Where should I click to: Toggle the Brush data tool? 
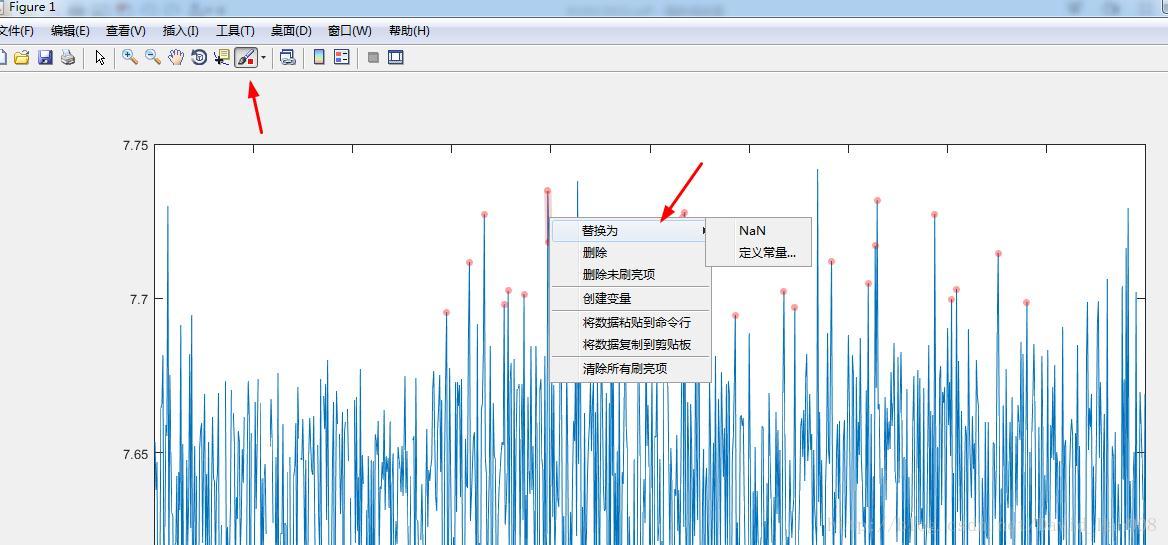(246, 57)
